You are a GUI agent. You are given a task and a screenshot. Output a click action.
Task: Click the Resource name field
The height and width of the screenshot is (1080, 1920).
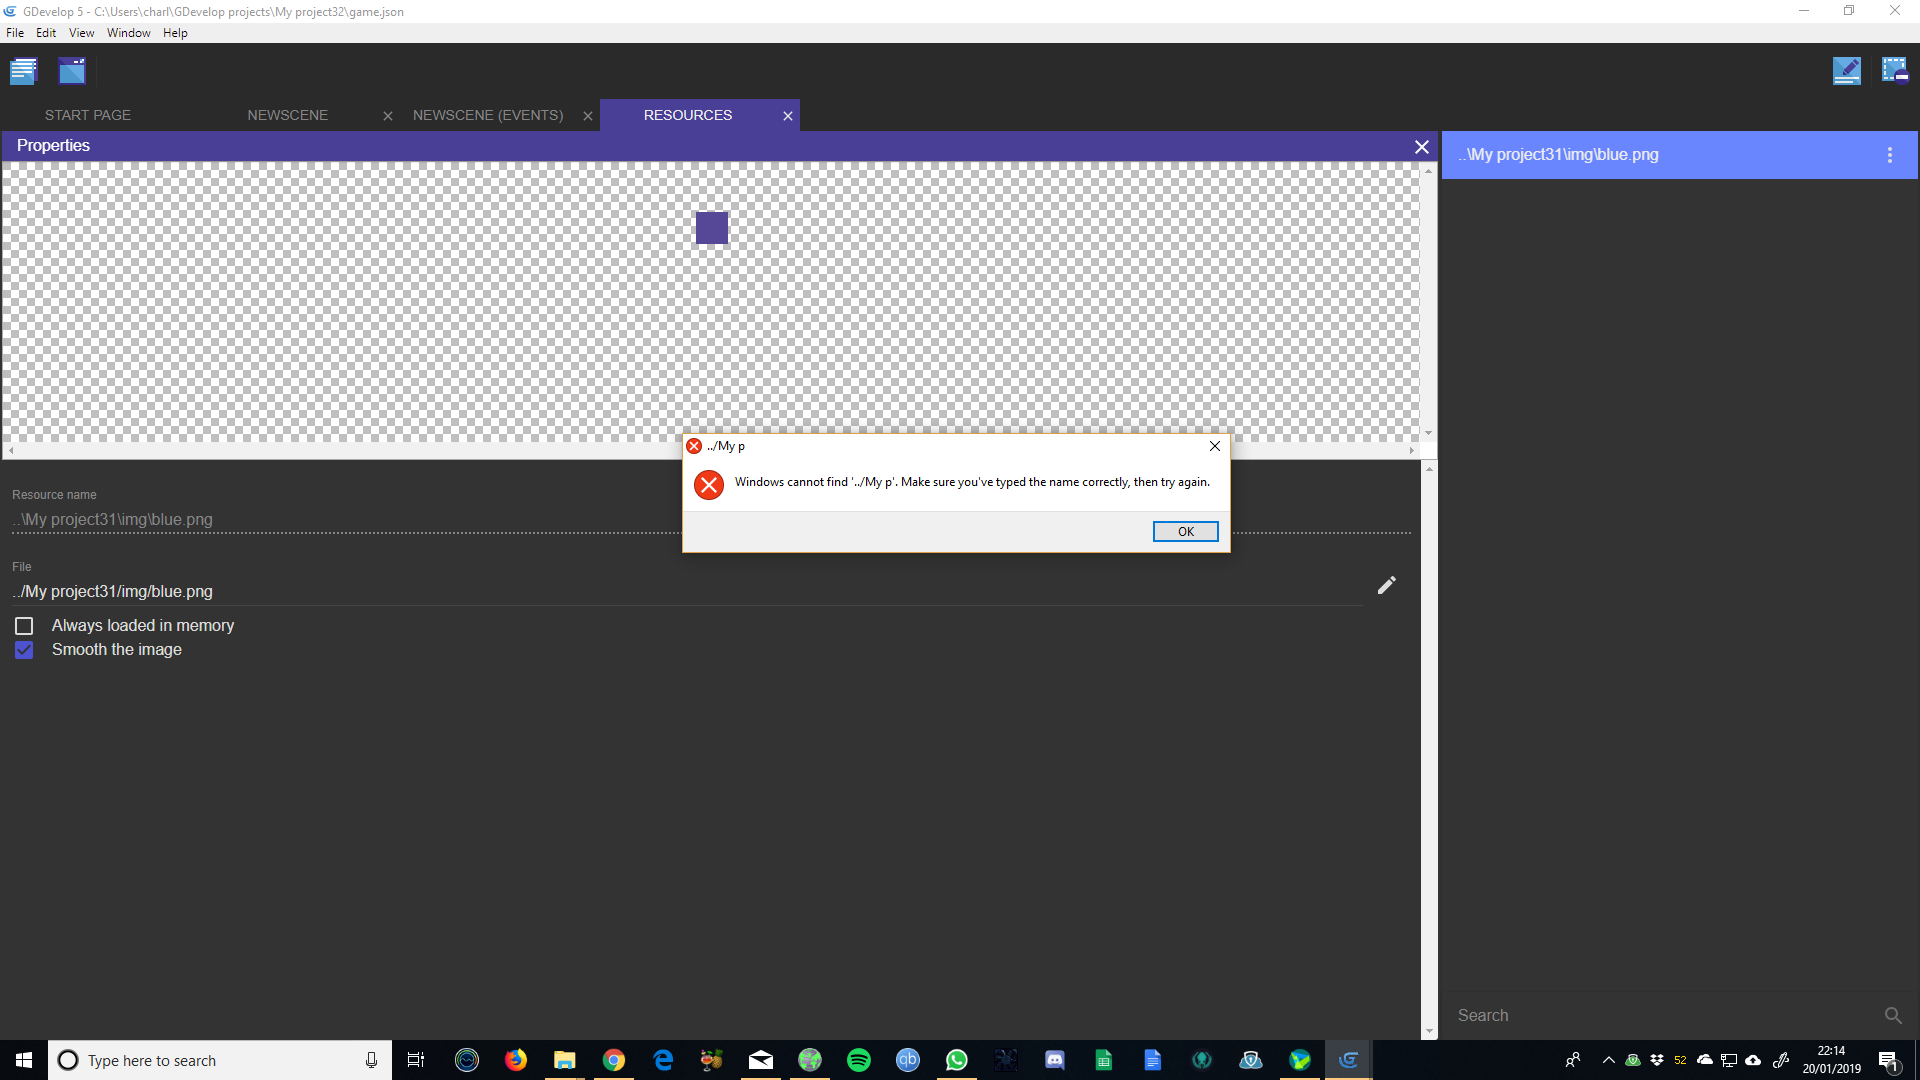(711, 520)
